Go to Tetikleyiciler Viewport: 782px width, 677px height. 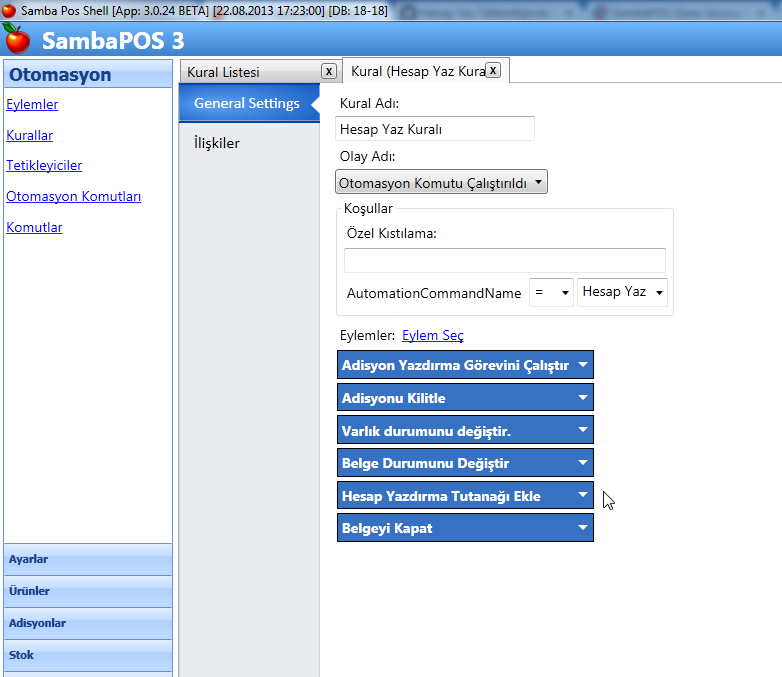click(44, 165)
